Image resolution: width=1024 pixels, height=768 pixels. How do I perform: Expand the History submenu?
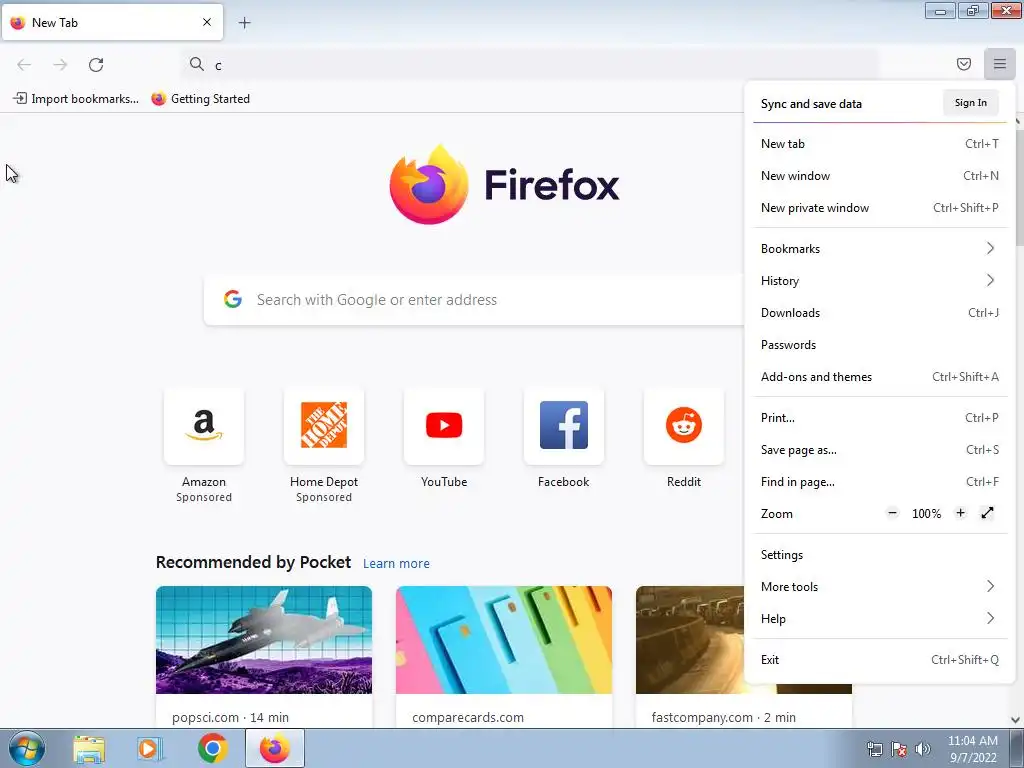[879, 281]
